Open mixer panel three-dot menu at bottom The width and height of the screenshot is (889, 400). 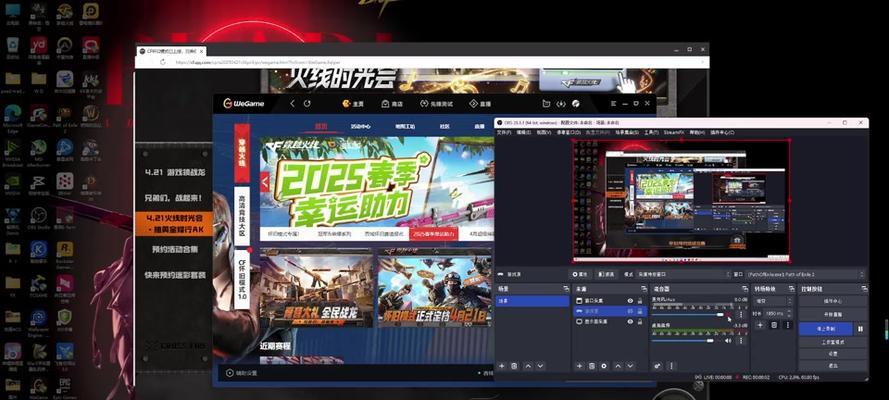[x=671, y=367]
